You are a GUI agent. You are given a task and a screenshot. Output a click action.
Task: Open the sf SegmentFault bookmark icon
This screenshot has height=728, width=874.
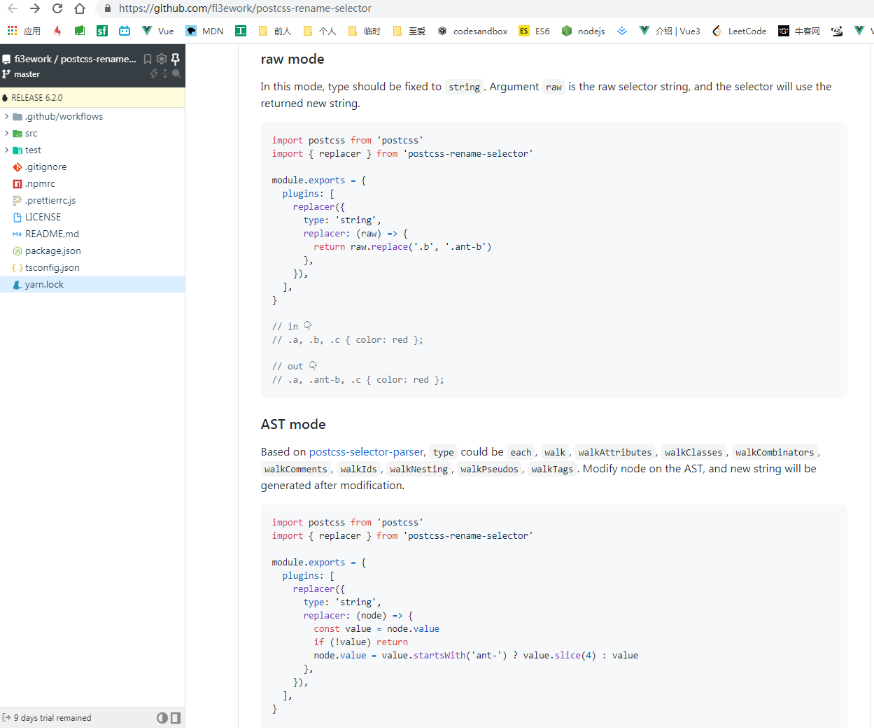(x=102, y=31)
